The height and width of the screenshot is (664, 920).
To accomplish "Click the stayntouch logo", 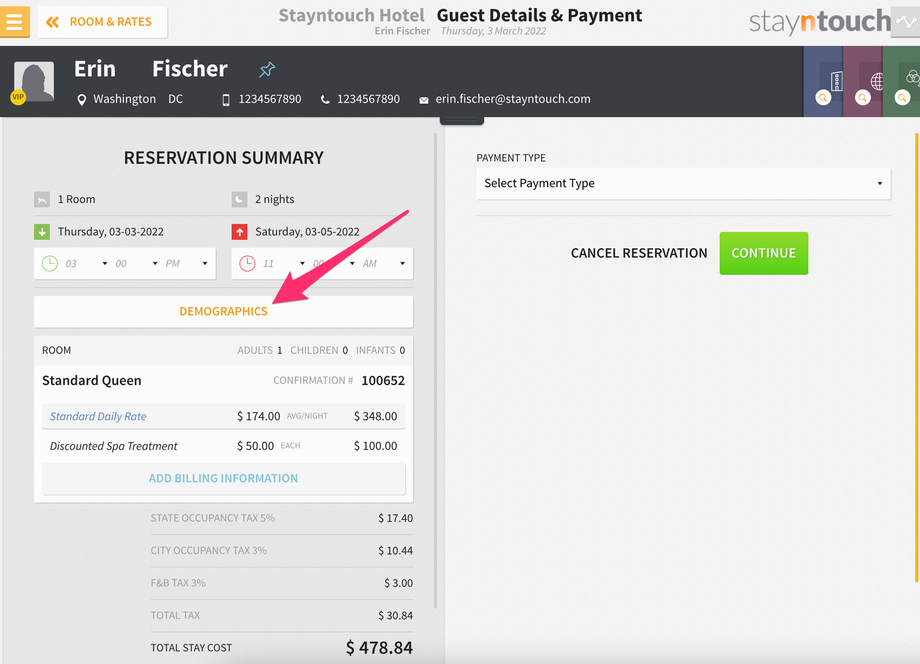I will coord(820,22).
